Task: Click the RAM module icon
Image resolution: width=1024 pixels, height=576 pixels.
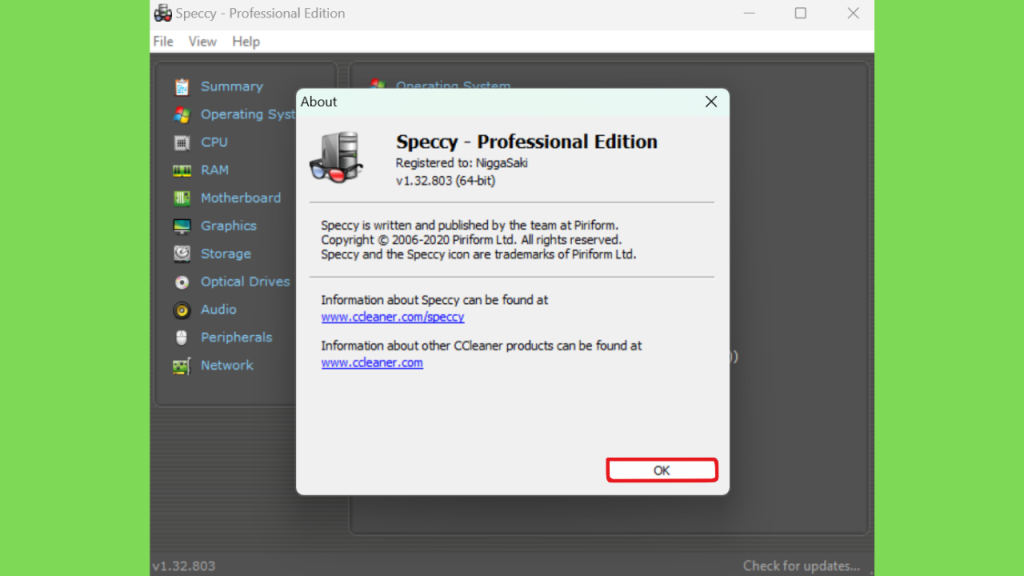Action: click(x=182, y=170)
